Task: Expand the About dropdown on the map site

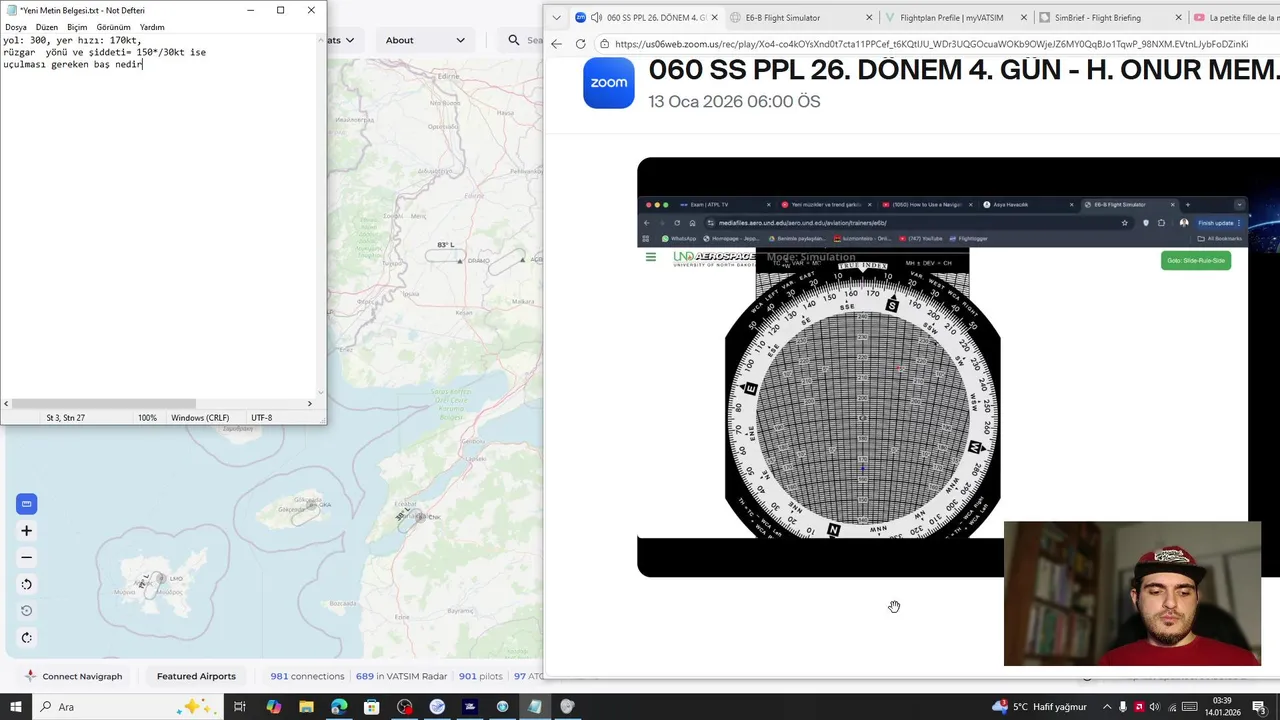Action: pos(425,40)
